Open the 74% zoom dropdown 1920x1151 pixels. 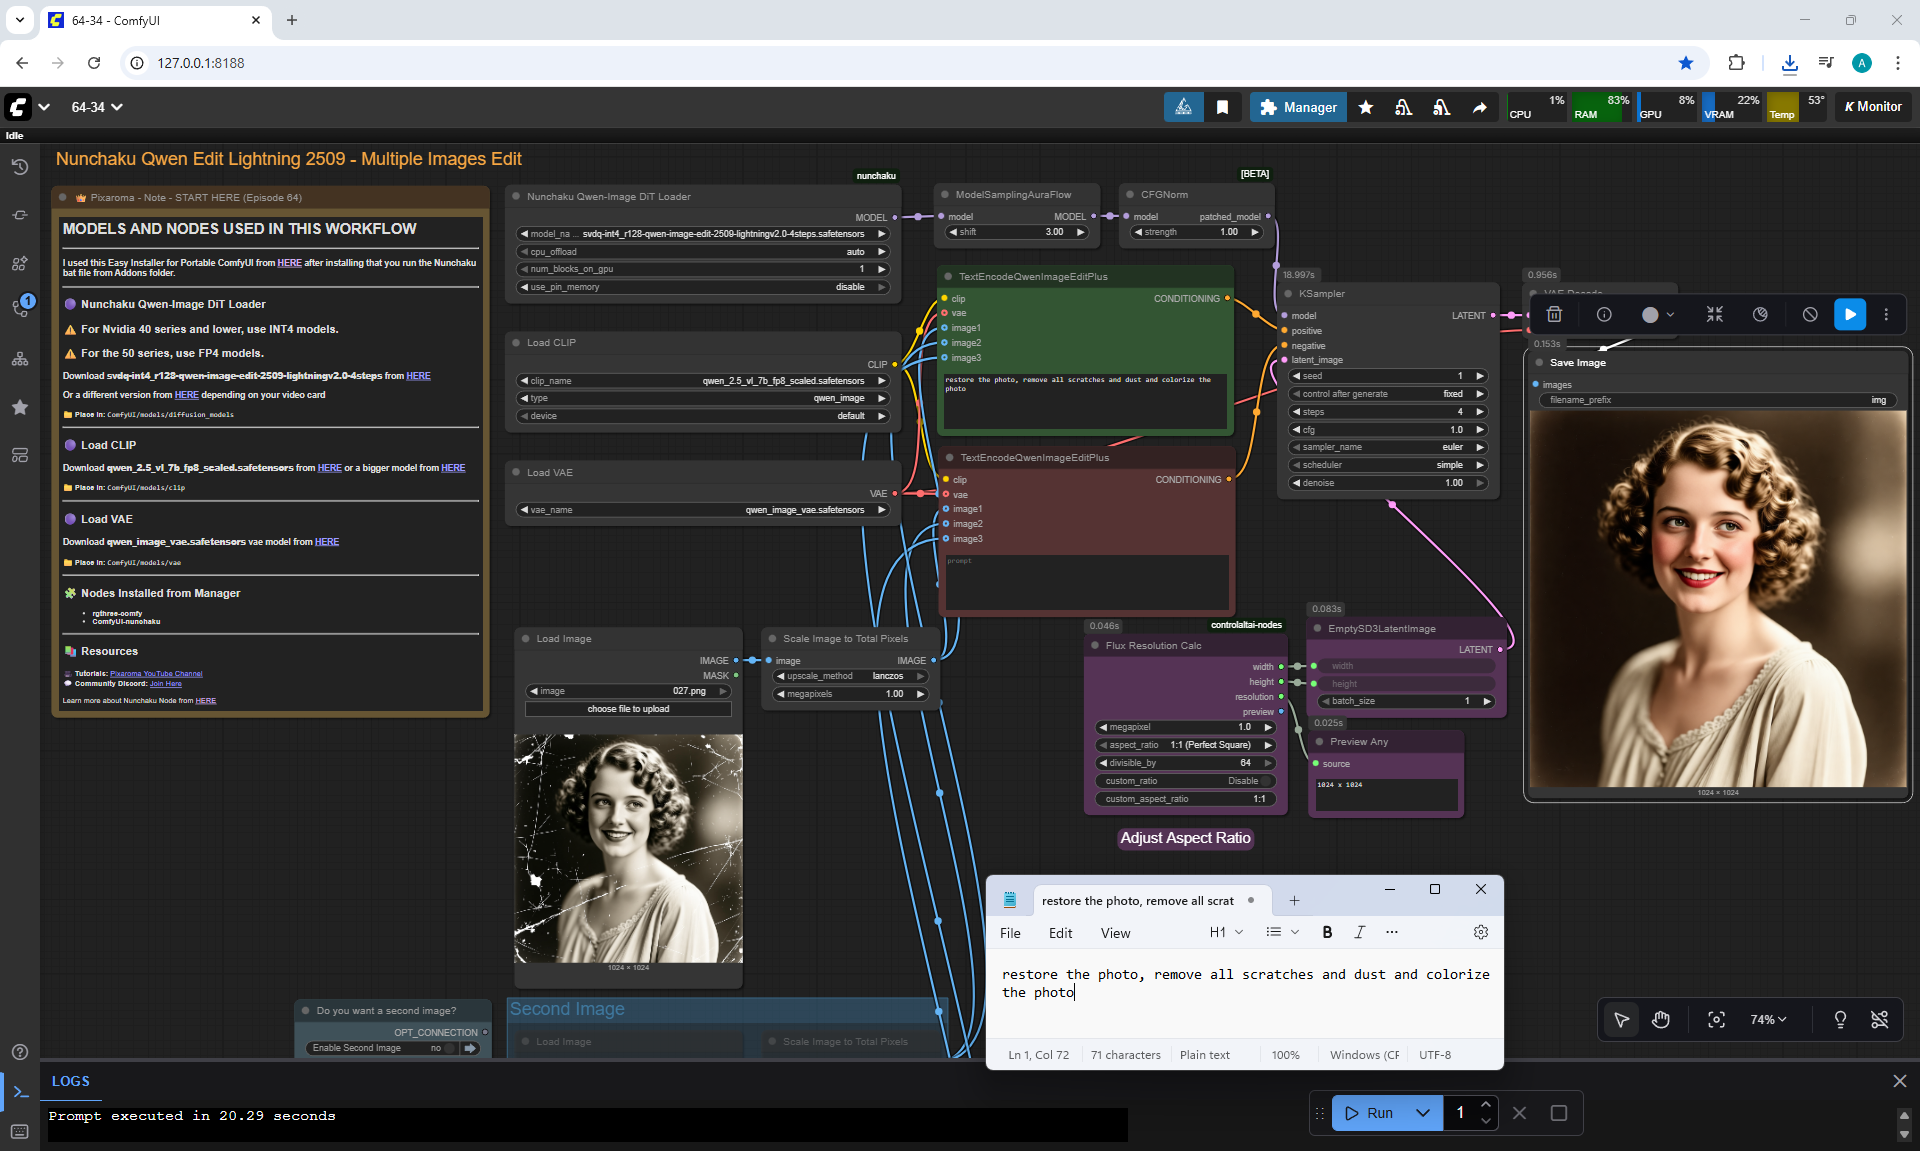coord(1767,1019)
